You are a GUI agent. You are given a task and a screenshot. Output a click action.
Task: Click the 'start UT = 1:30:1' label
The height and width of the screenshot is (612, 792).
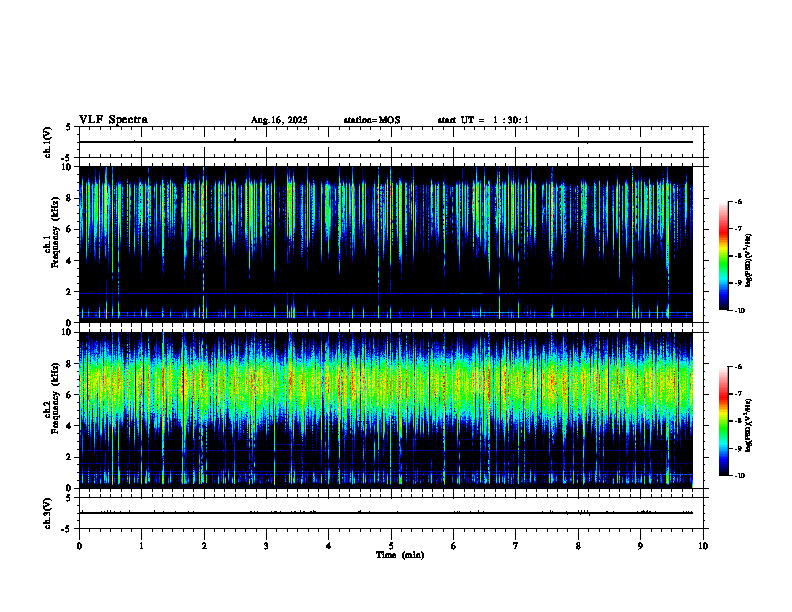483,120
